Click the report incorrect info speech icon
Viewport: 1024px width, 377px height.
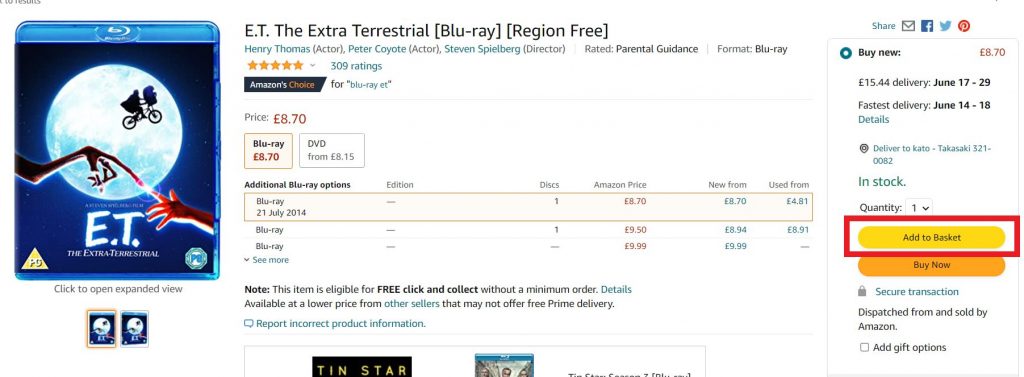pos(248,323)
